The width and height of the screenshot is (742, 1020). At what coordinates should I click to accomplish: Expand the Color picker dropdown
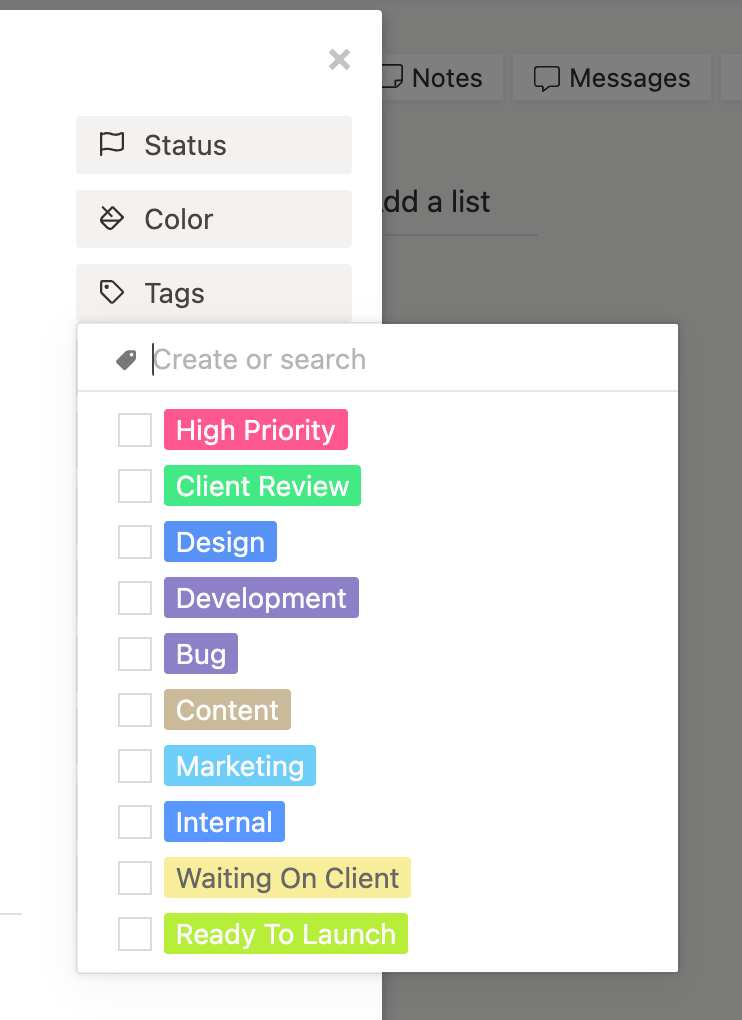coord(213,219)
